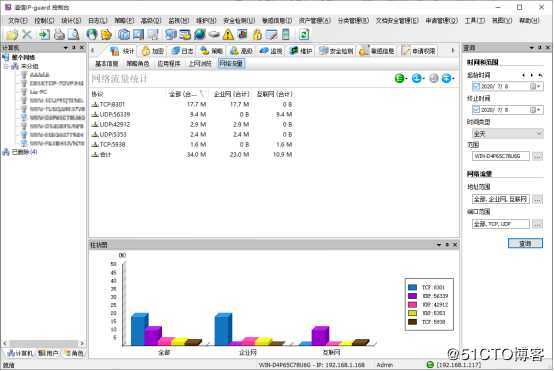The image size is (554, 371).
Task: Open the 文件(F) menu
Action: coord(18,20)
